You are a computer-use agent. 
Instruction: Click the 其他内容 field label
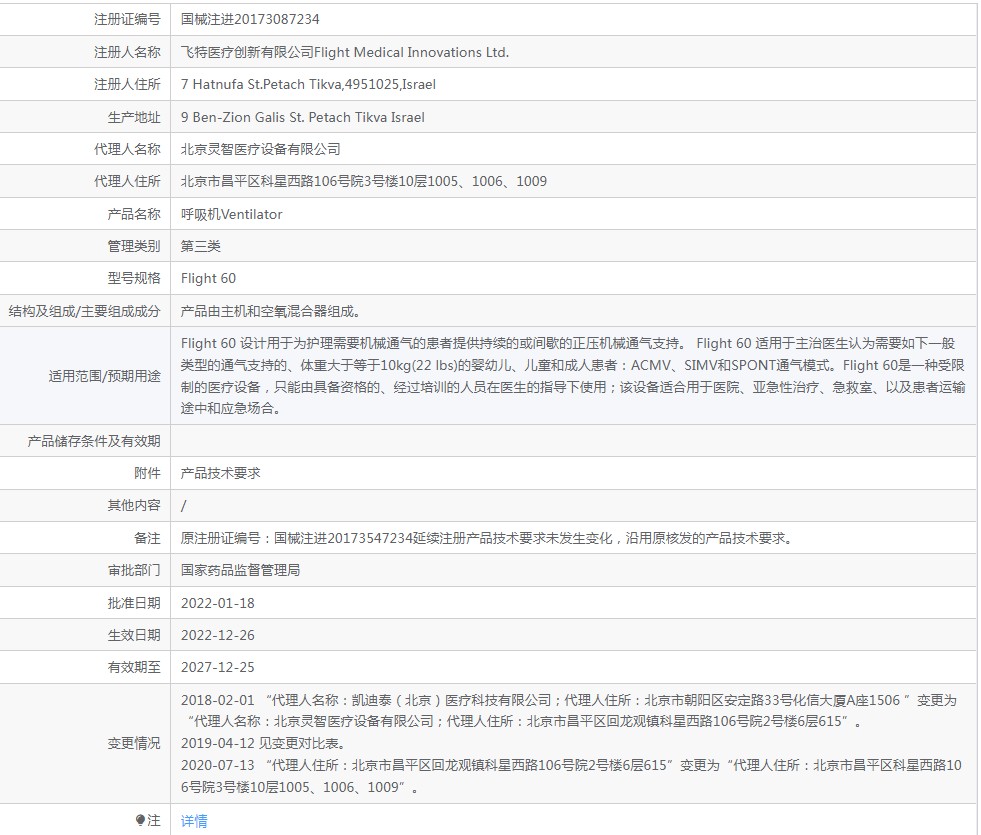pos(134,505)
